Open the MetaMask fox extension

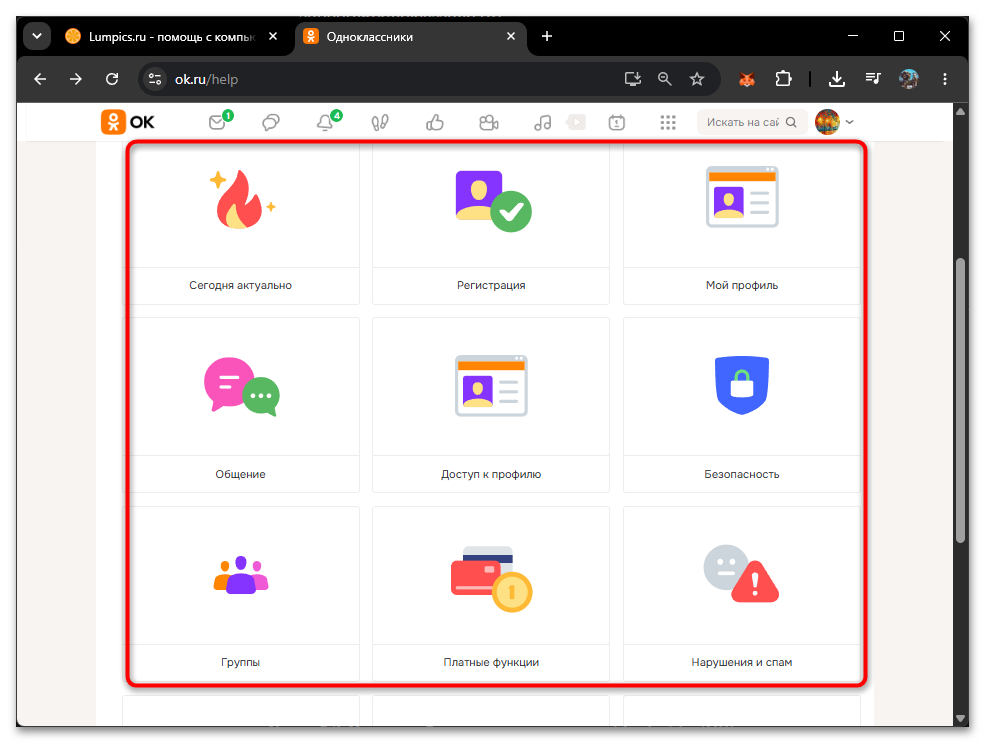[746, 79]
